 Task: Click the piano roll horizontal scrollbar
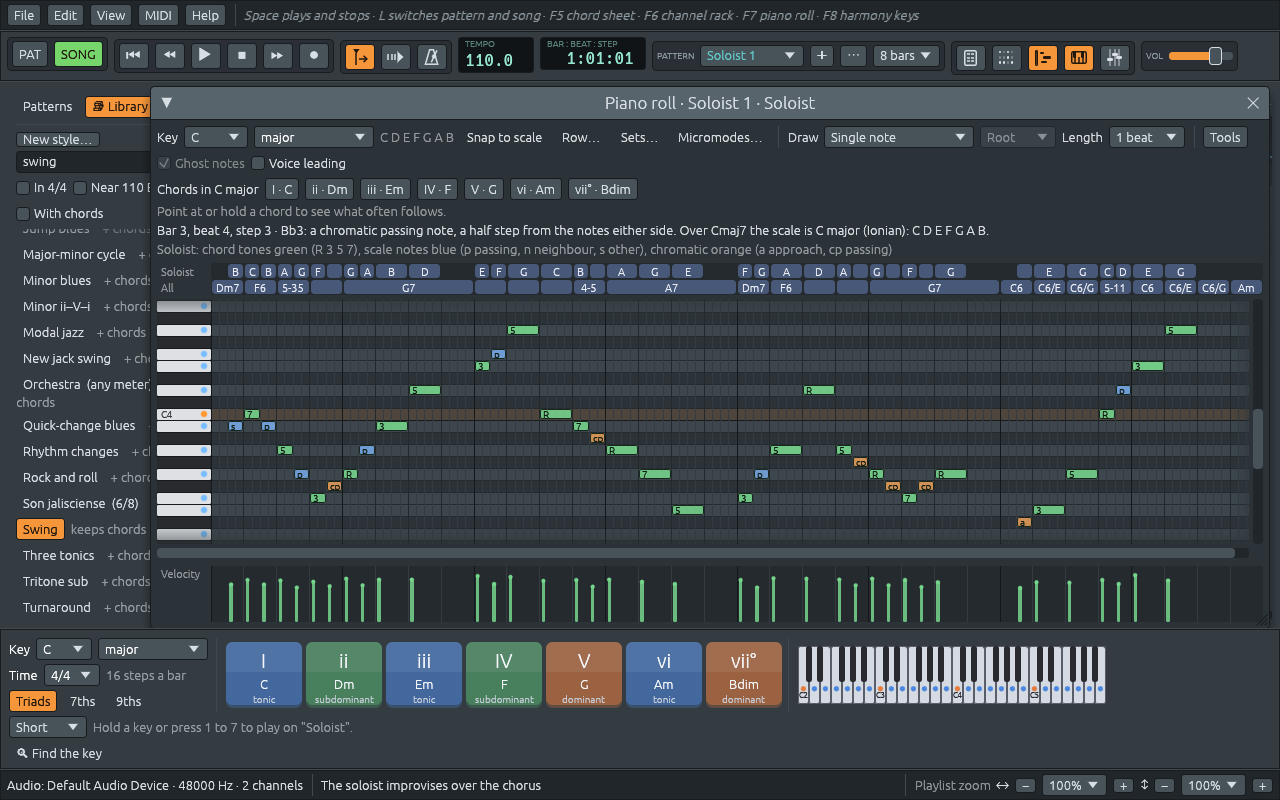pyautogui.click(x=696, y=553)
